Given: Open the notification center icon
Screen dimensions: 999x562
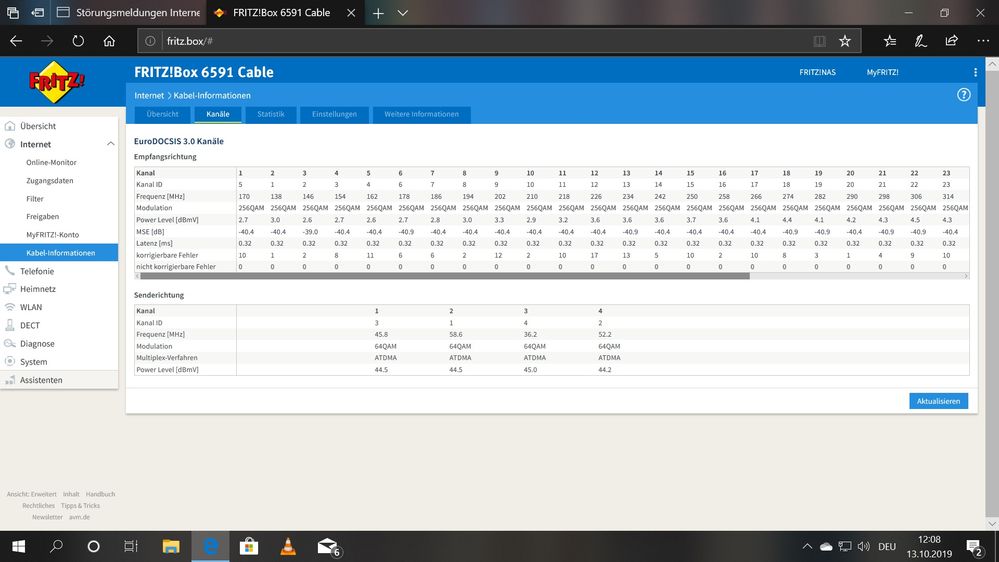Looking at the screenshot, I should 974,547.
